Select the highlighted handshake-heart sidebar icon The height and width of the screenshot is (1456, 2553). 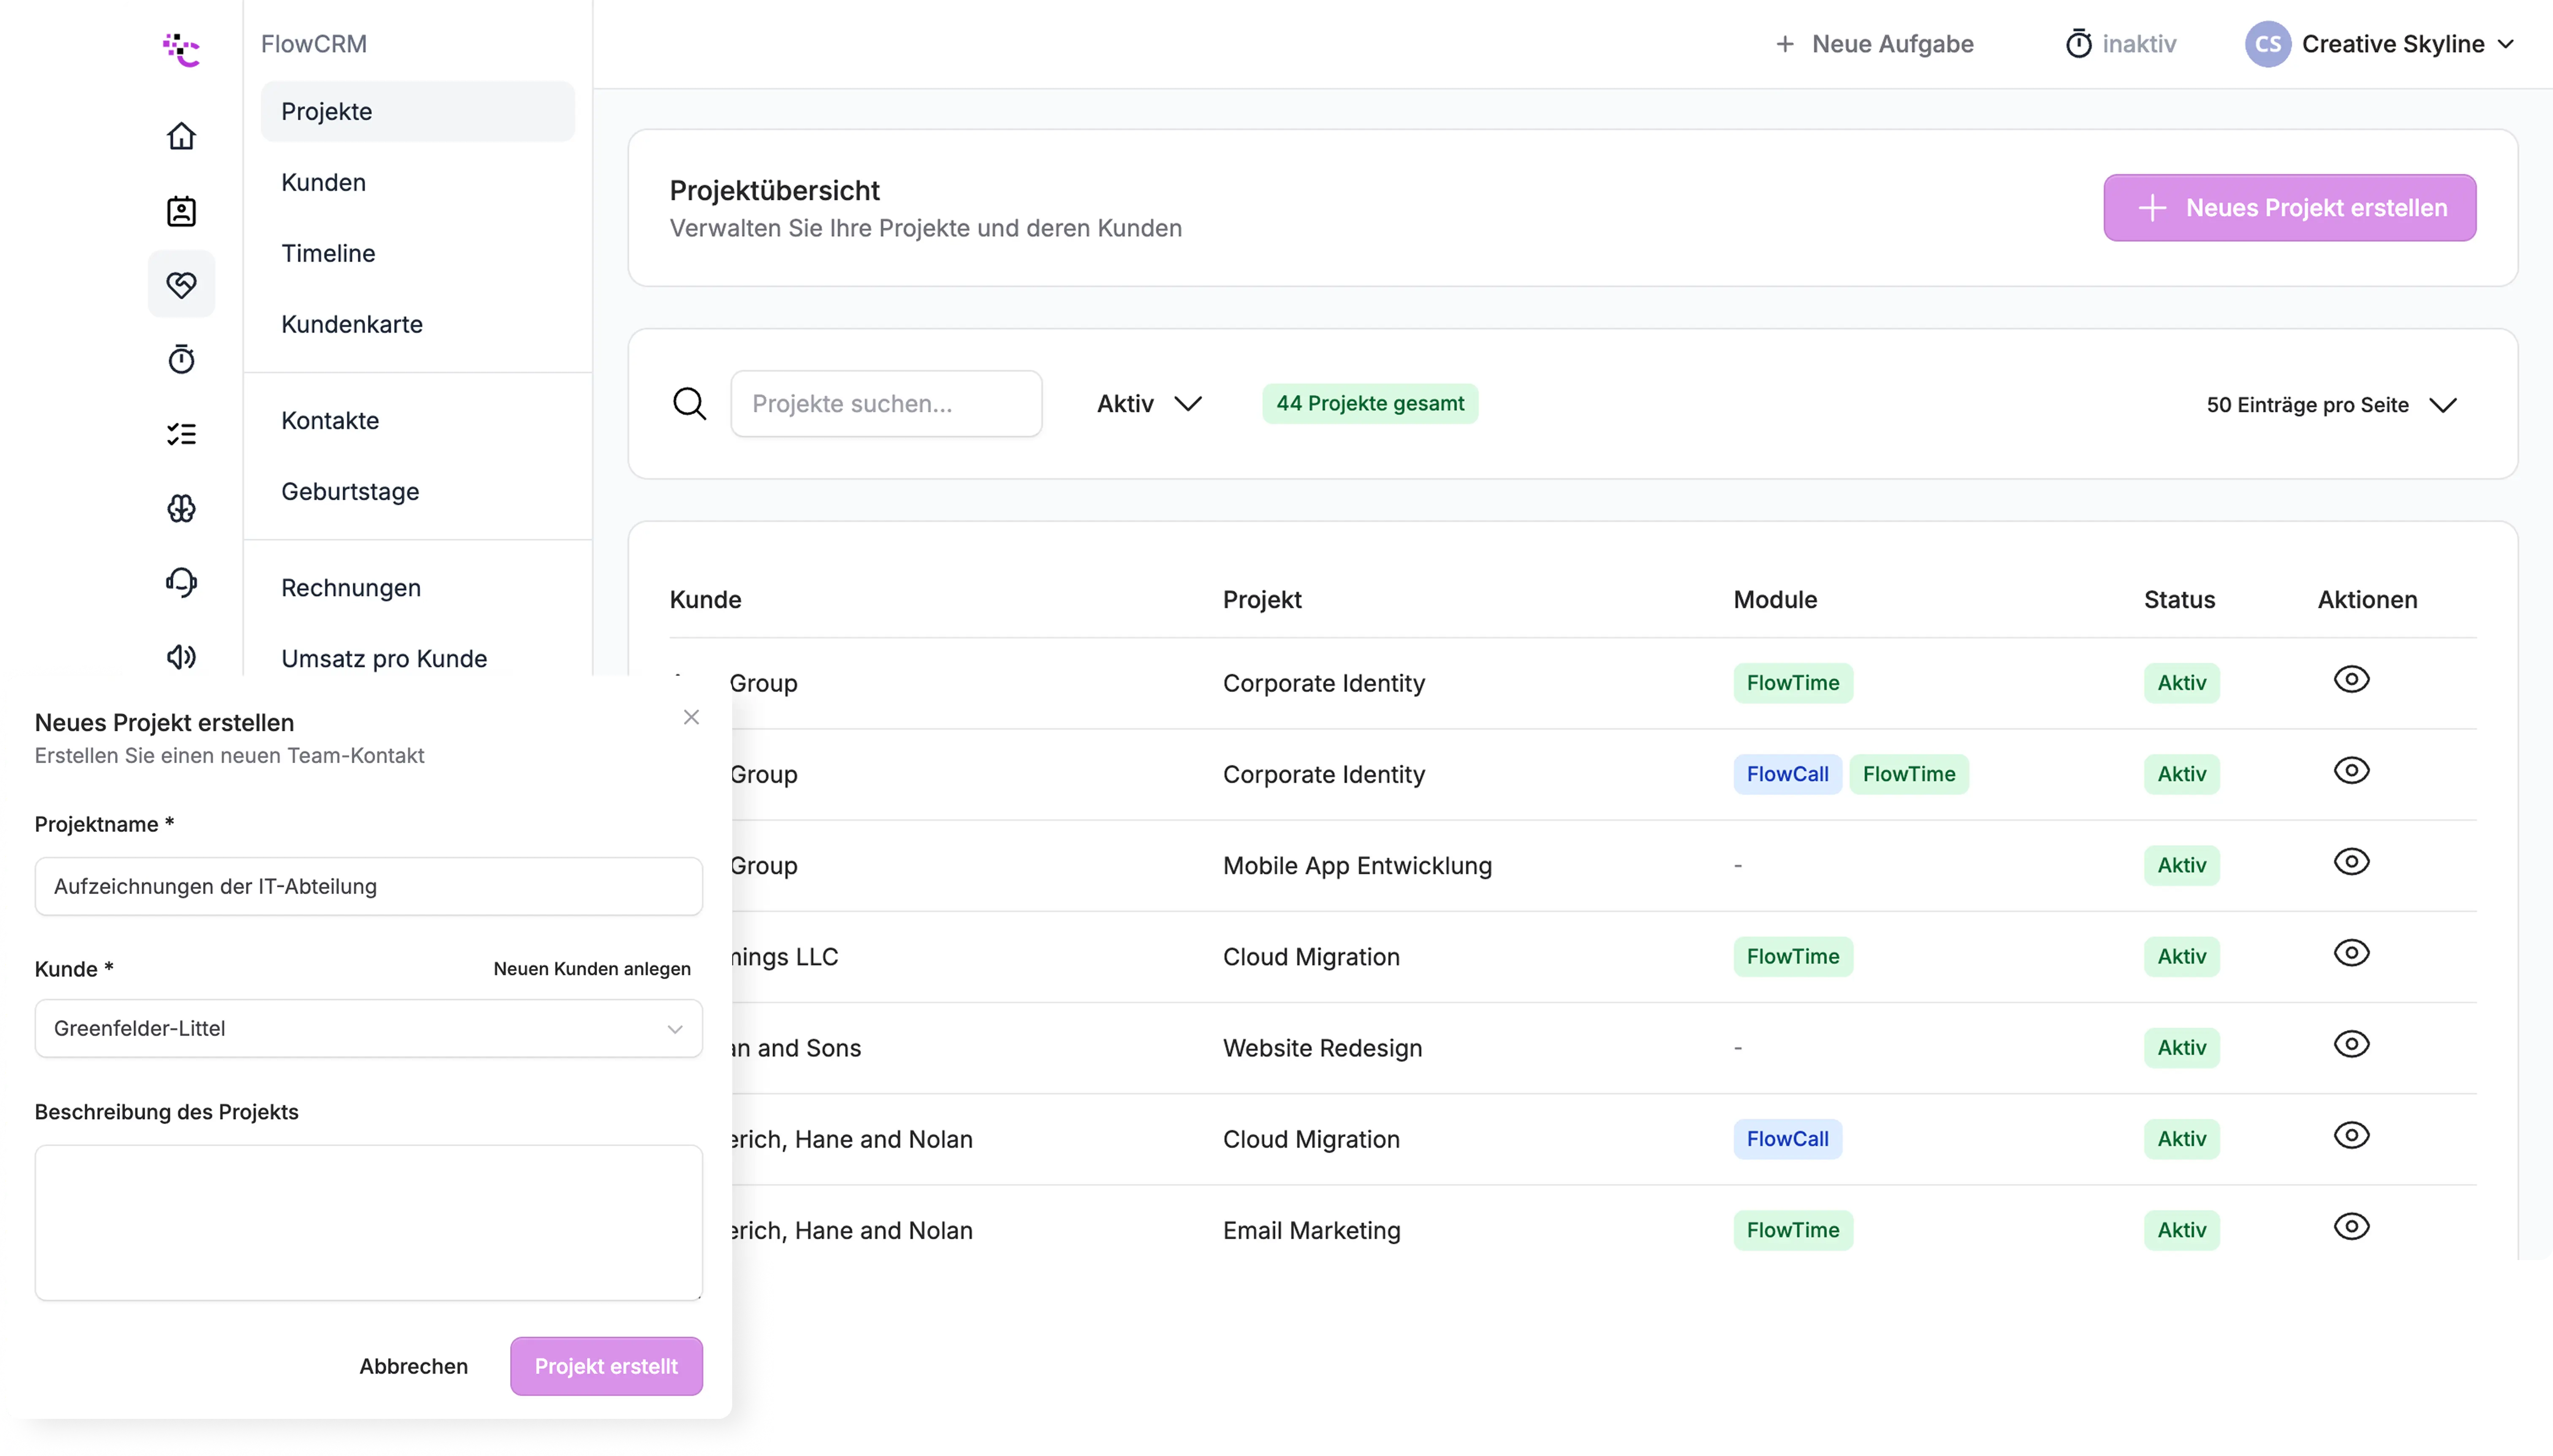point(181,284)
